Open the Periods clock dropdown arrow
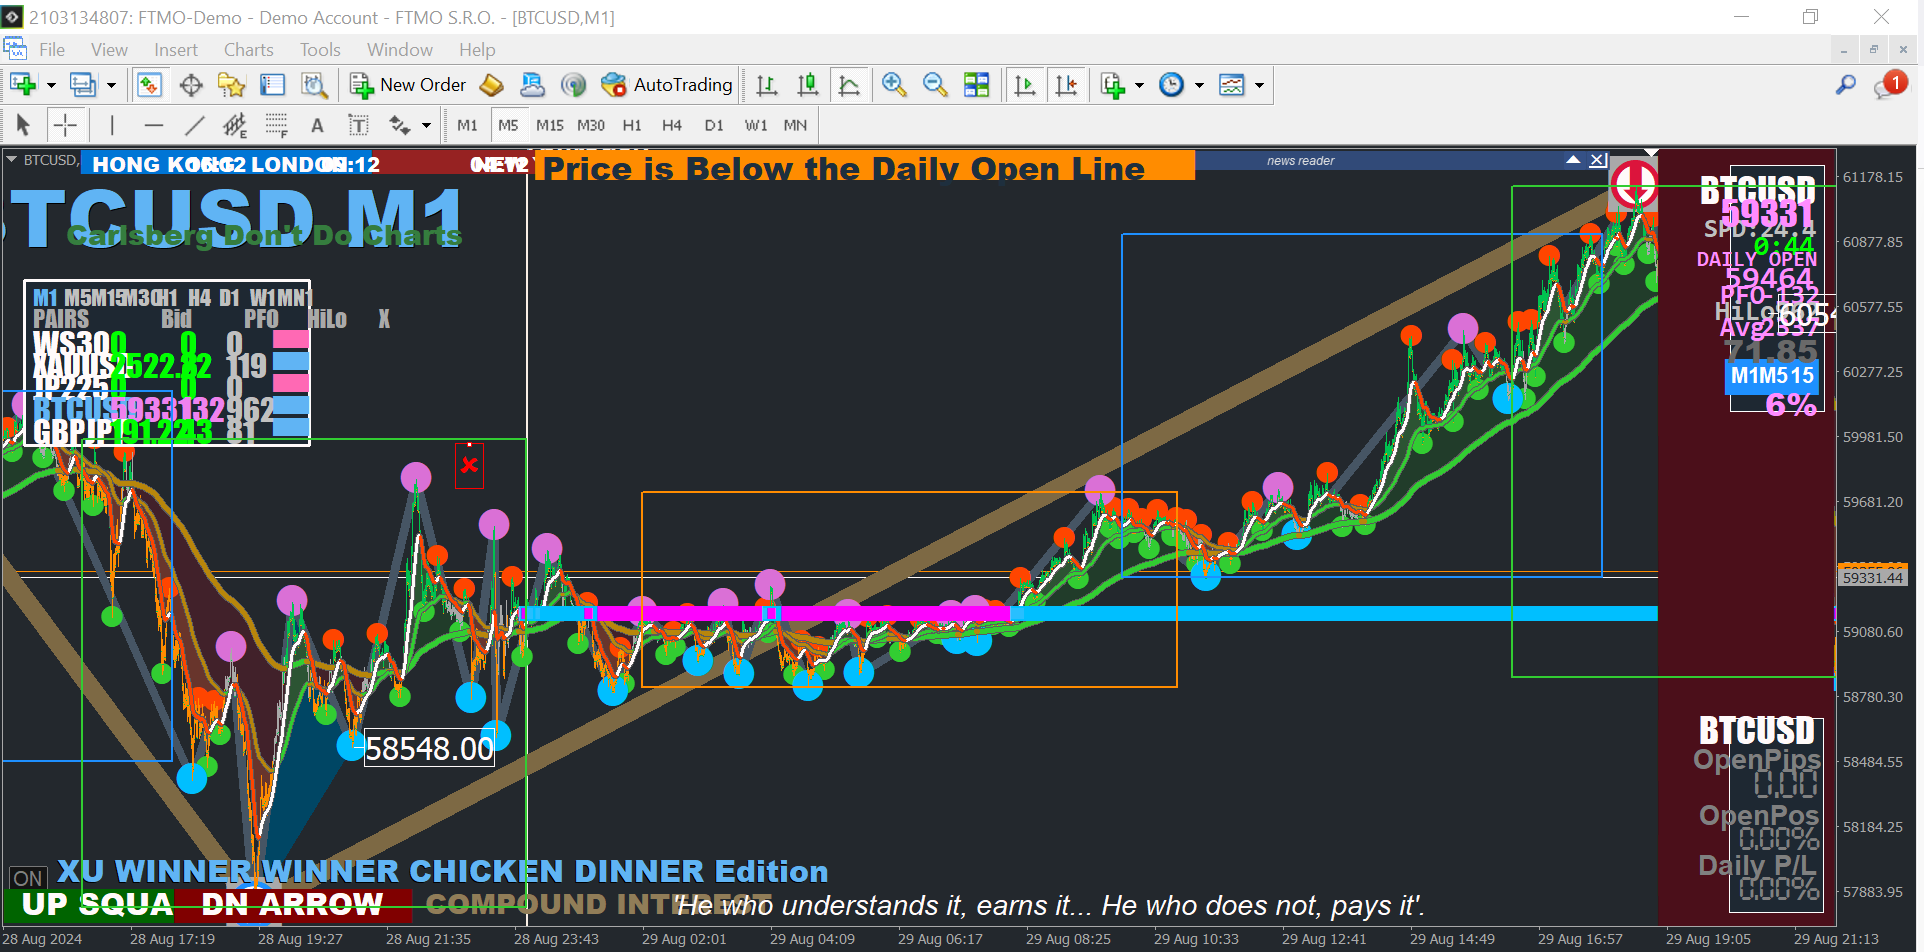Screen dimensions: 1924x952 (x=1199, y=85)
